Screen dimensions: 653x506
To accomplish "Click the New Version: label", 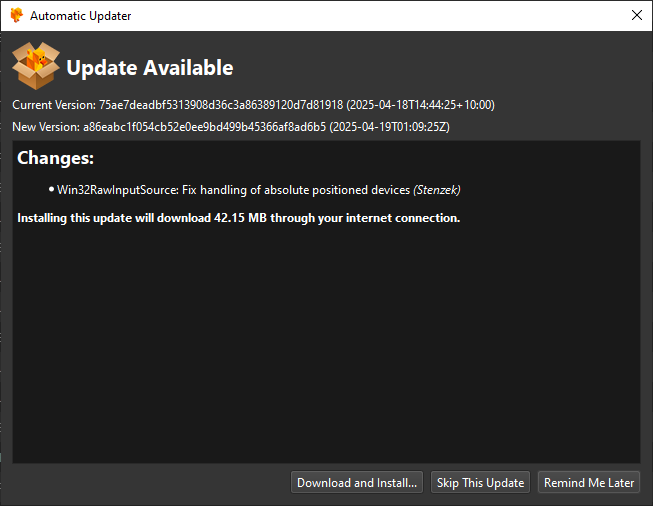I will point(46,127).
